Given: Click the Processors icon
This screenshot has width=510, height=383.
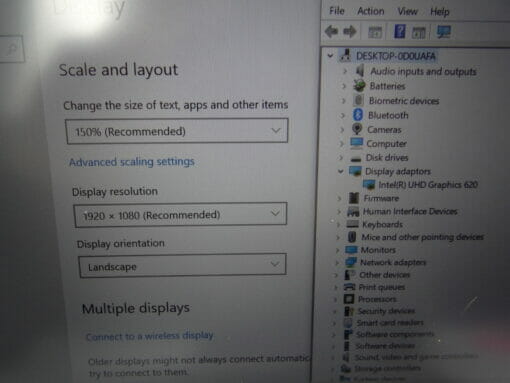Looking at the screenshot, I should [x=349, y=299].
